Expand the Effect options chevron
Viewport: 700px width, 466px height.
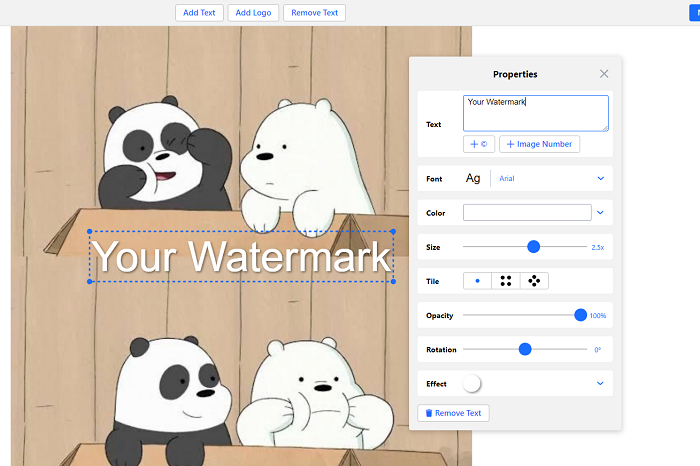pyautogui.click(x=600, y=383)
